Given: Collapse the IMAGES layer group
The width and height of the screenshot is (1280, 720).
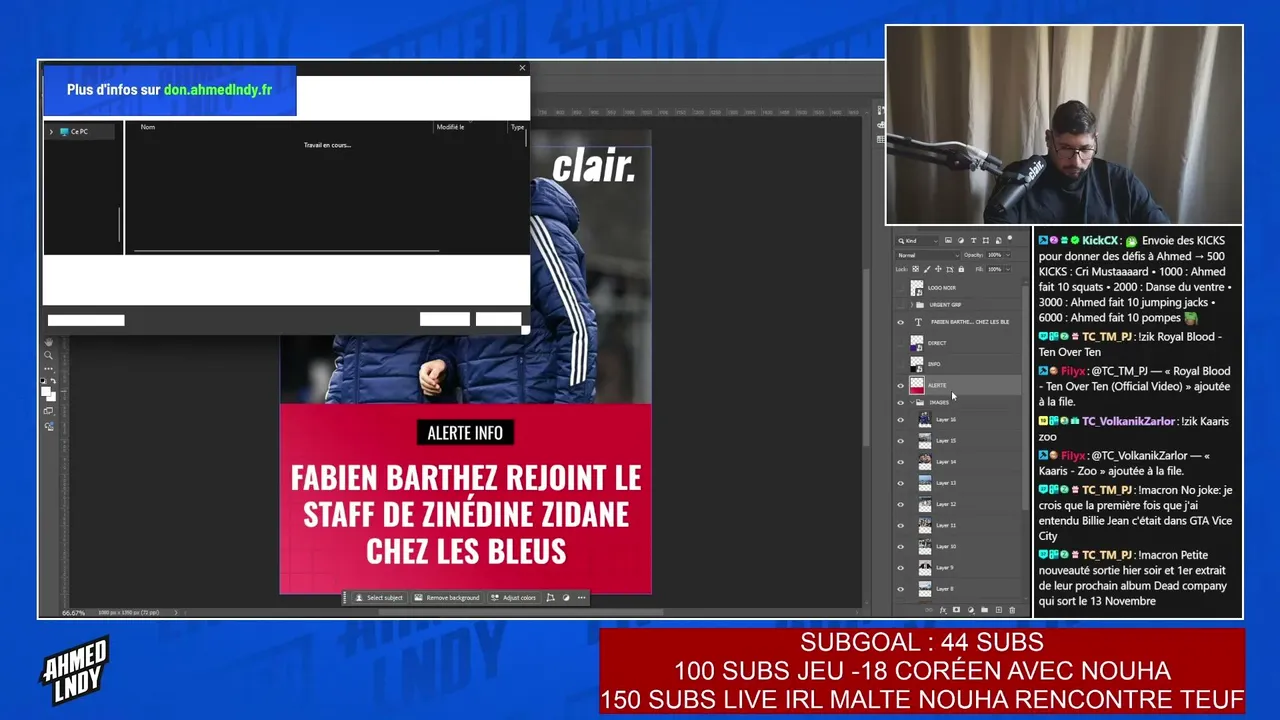Looking at the screenshot, I should 911,402.
